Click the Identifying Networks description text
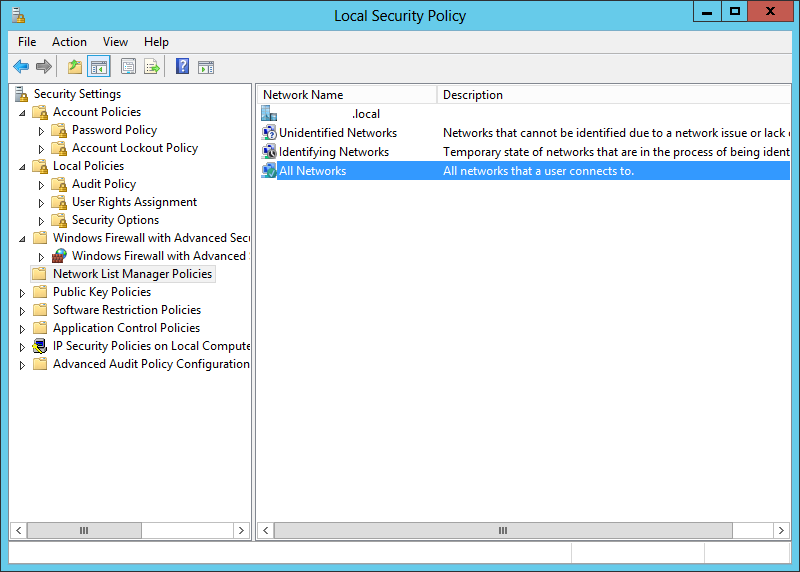Image resolution: width=800 pixels, height=572 pixels. pos(616,152)
